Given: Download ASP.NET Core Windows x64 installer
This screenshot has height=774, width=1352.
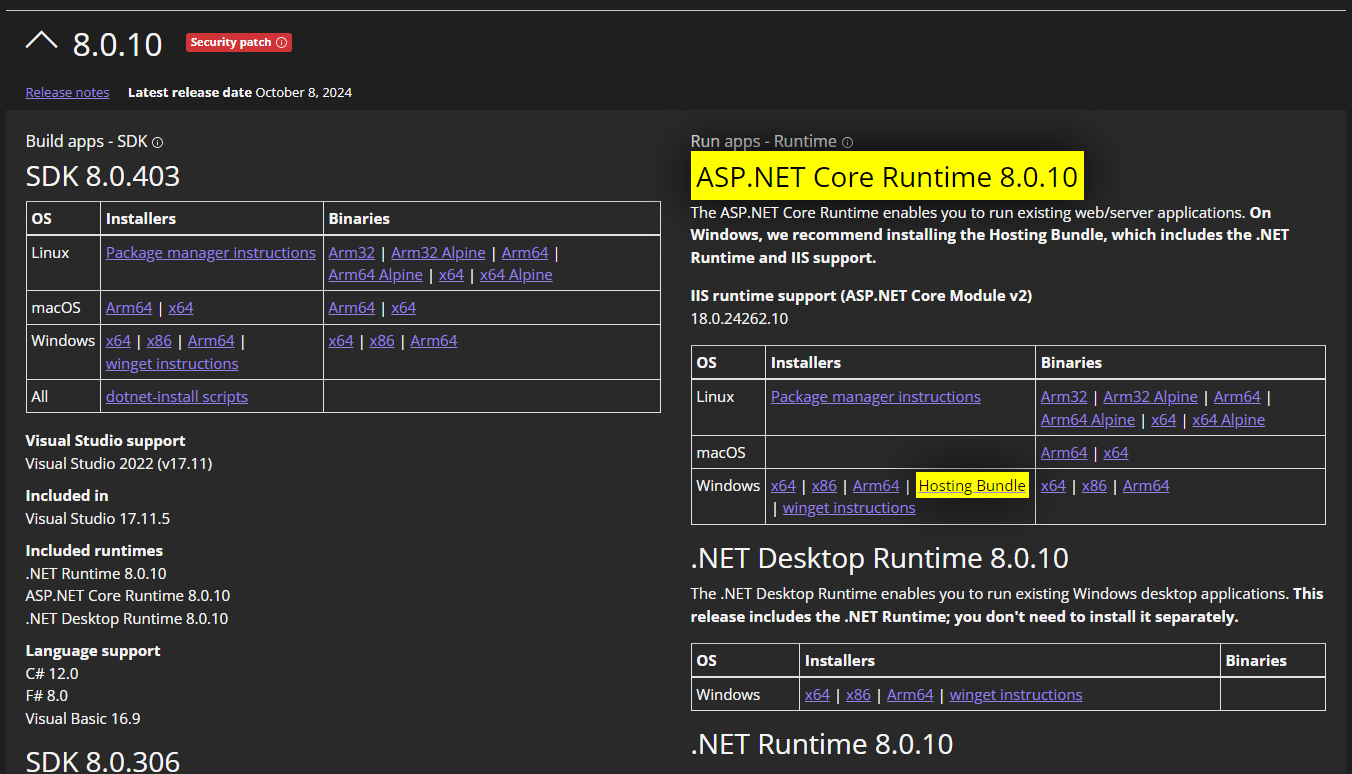Looking at the screenshot, I should point(783,486).
